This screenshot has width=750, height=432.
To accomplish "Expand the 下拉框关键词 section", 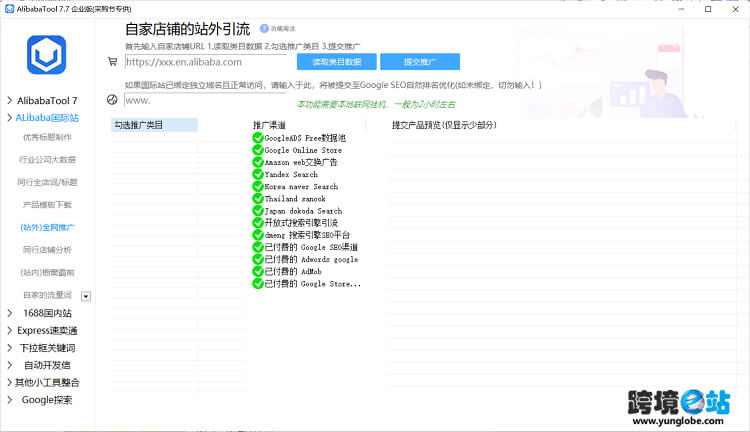I will click(x=10, y=348).
